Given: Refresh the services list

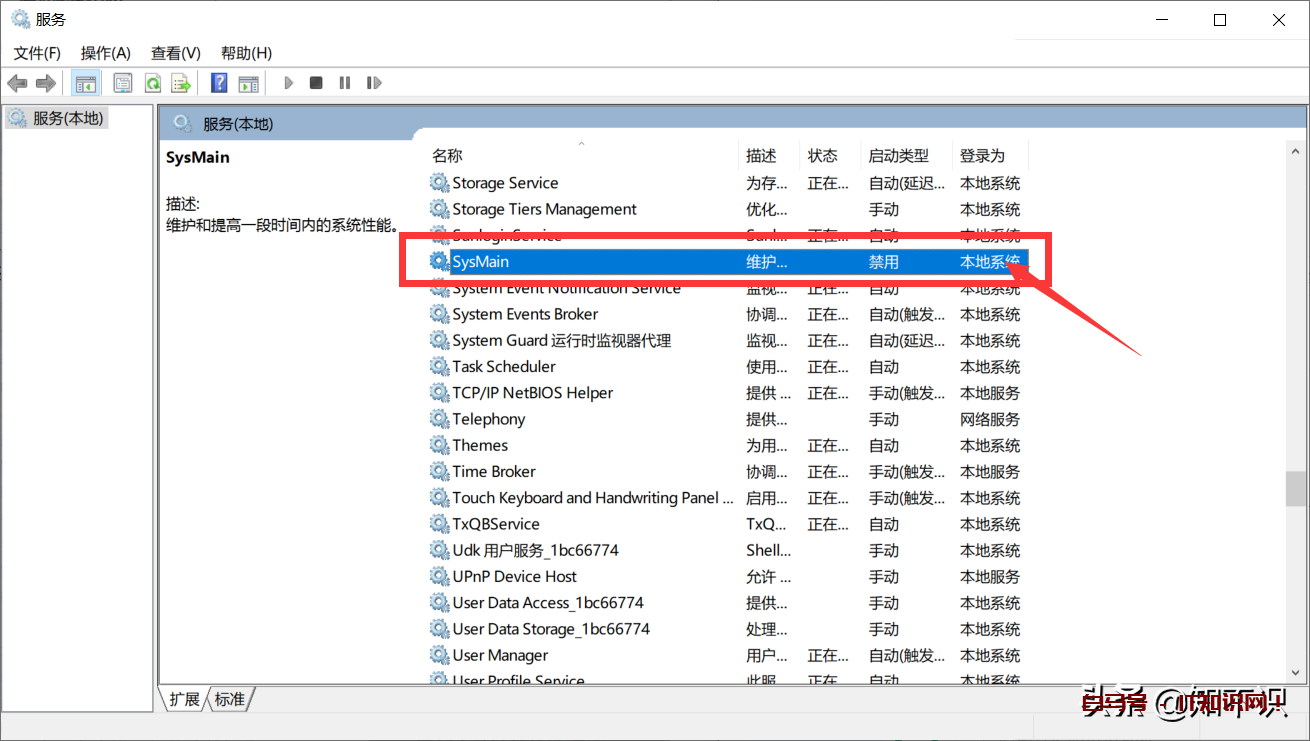Looking at the screenshot, I should pyautogui.click(x=152, y=82).
